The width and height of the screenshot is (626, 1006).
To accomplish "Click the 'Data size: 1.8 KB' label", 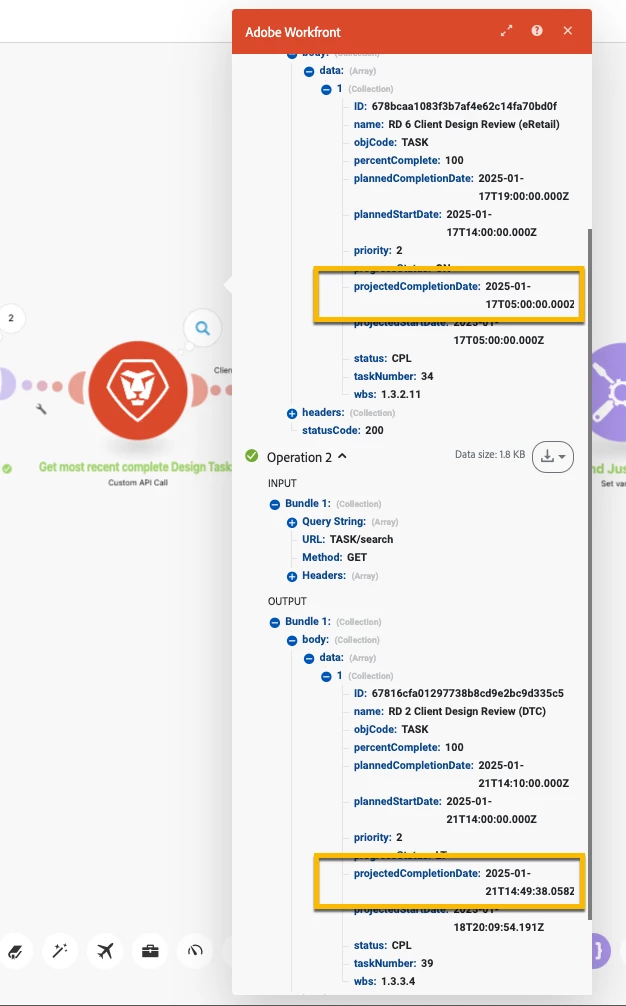I will 490,454.
